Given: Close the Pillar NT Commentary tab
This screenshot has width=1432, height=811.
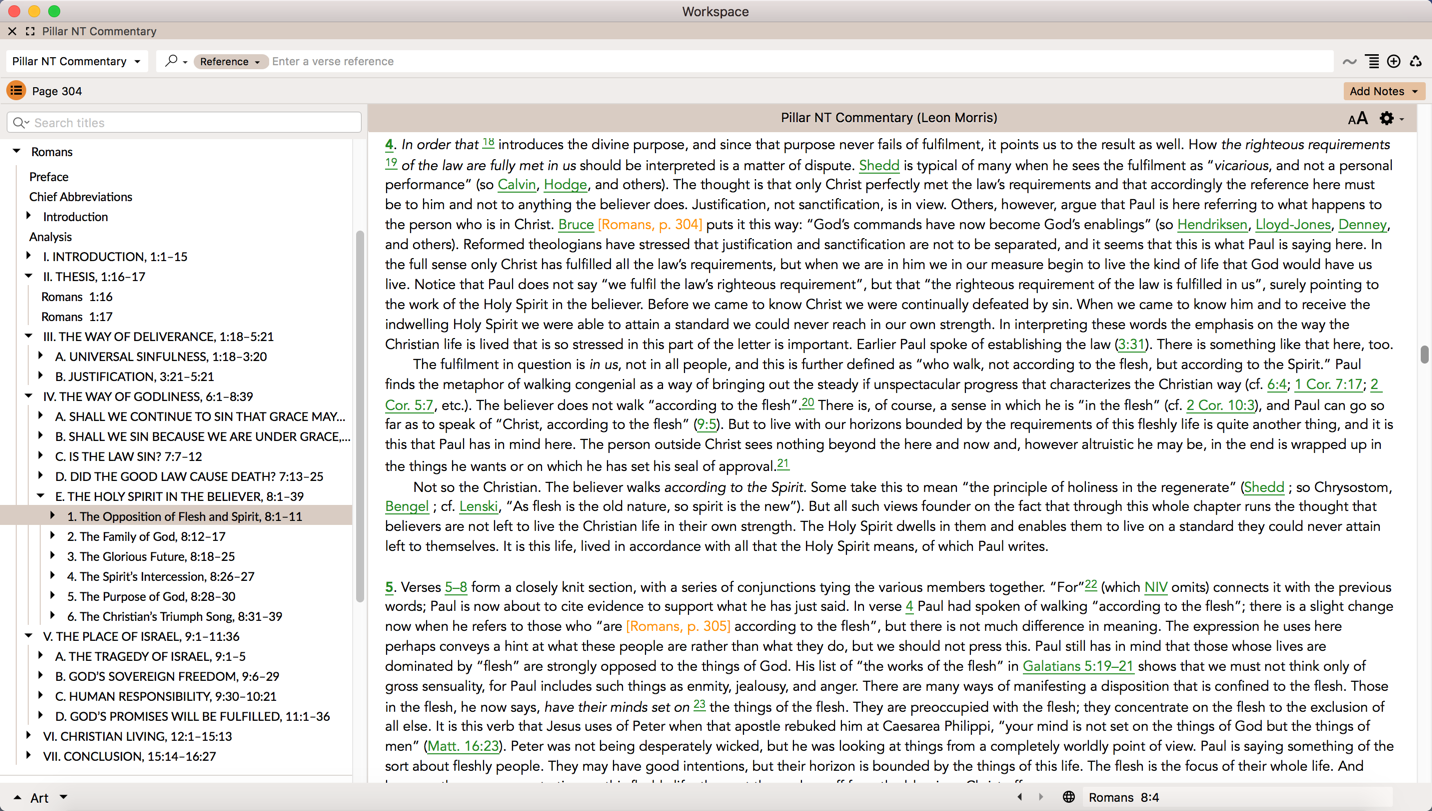Looking at the screenshot, I should (x=12, y=32).
